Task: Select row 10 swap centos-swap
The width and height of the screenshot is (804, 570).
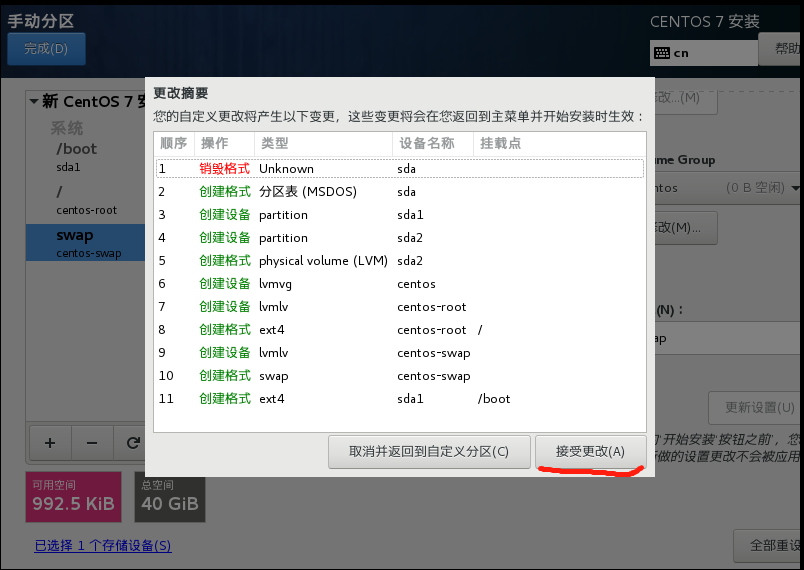Action: tap(400, 376)
